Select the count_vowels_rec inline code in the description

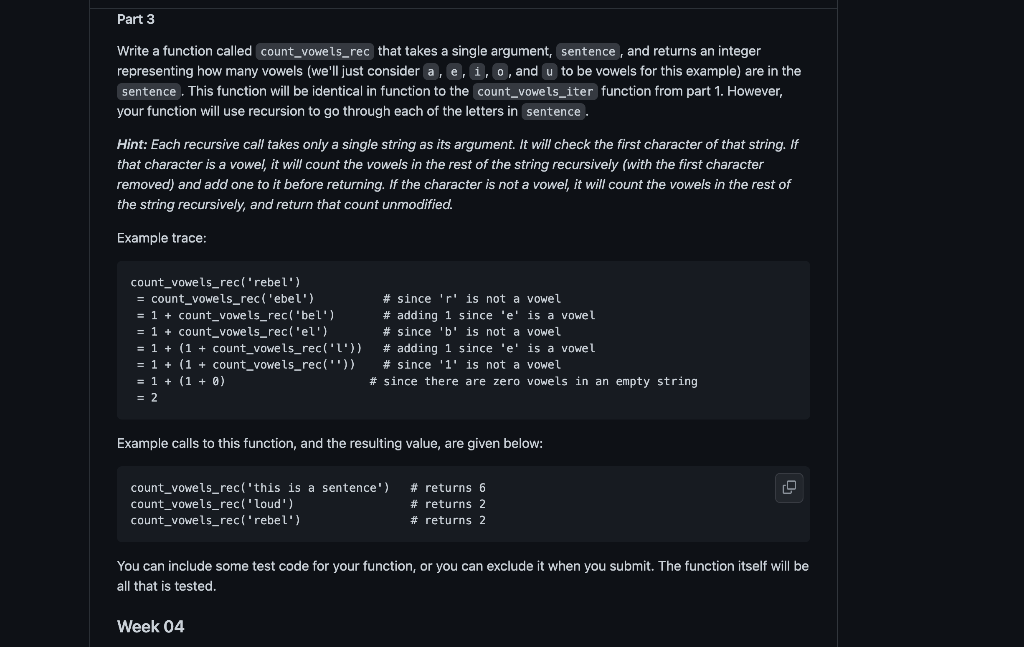[x=315, y=52]
